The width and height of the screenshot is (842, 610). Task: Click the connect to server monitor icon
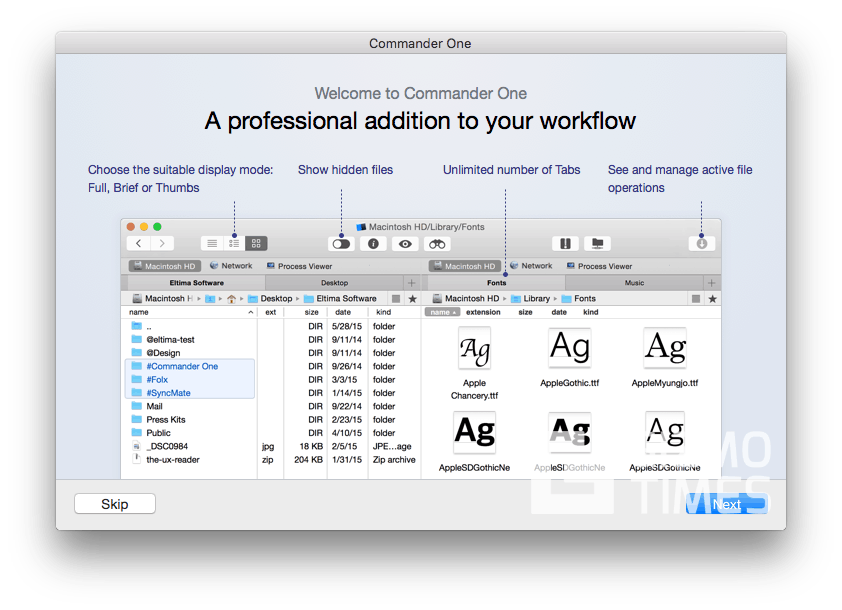(x=598, y=244)
